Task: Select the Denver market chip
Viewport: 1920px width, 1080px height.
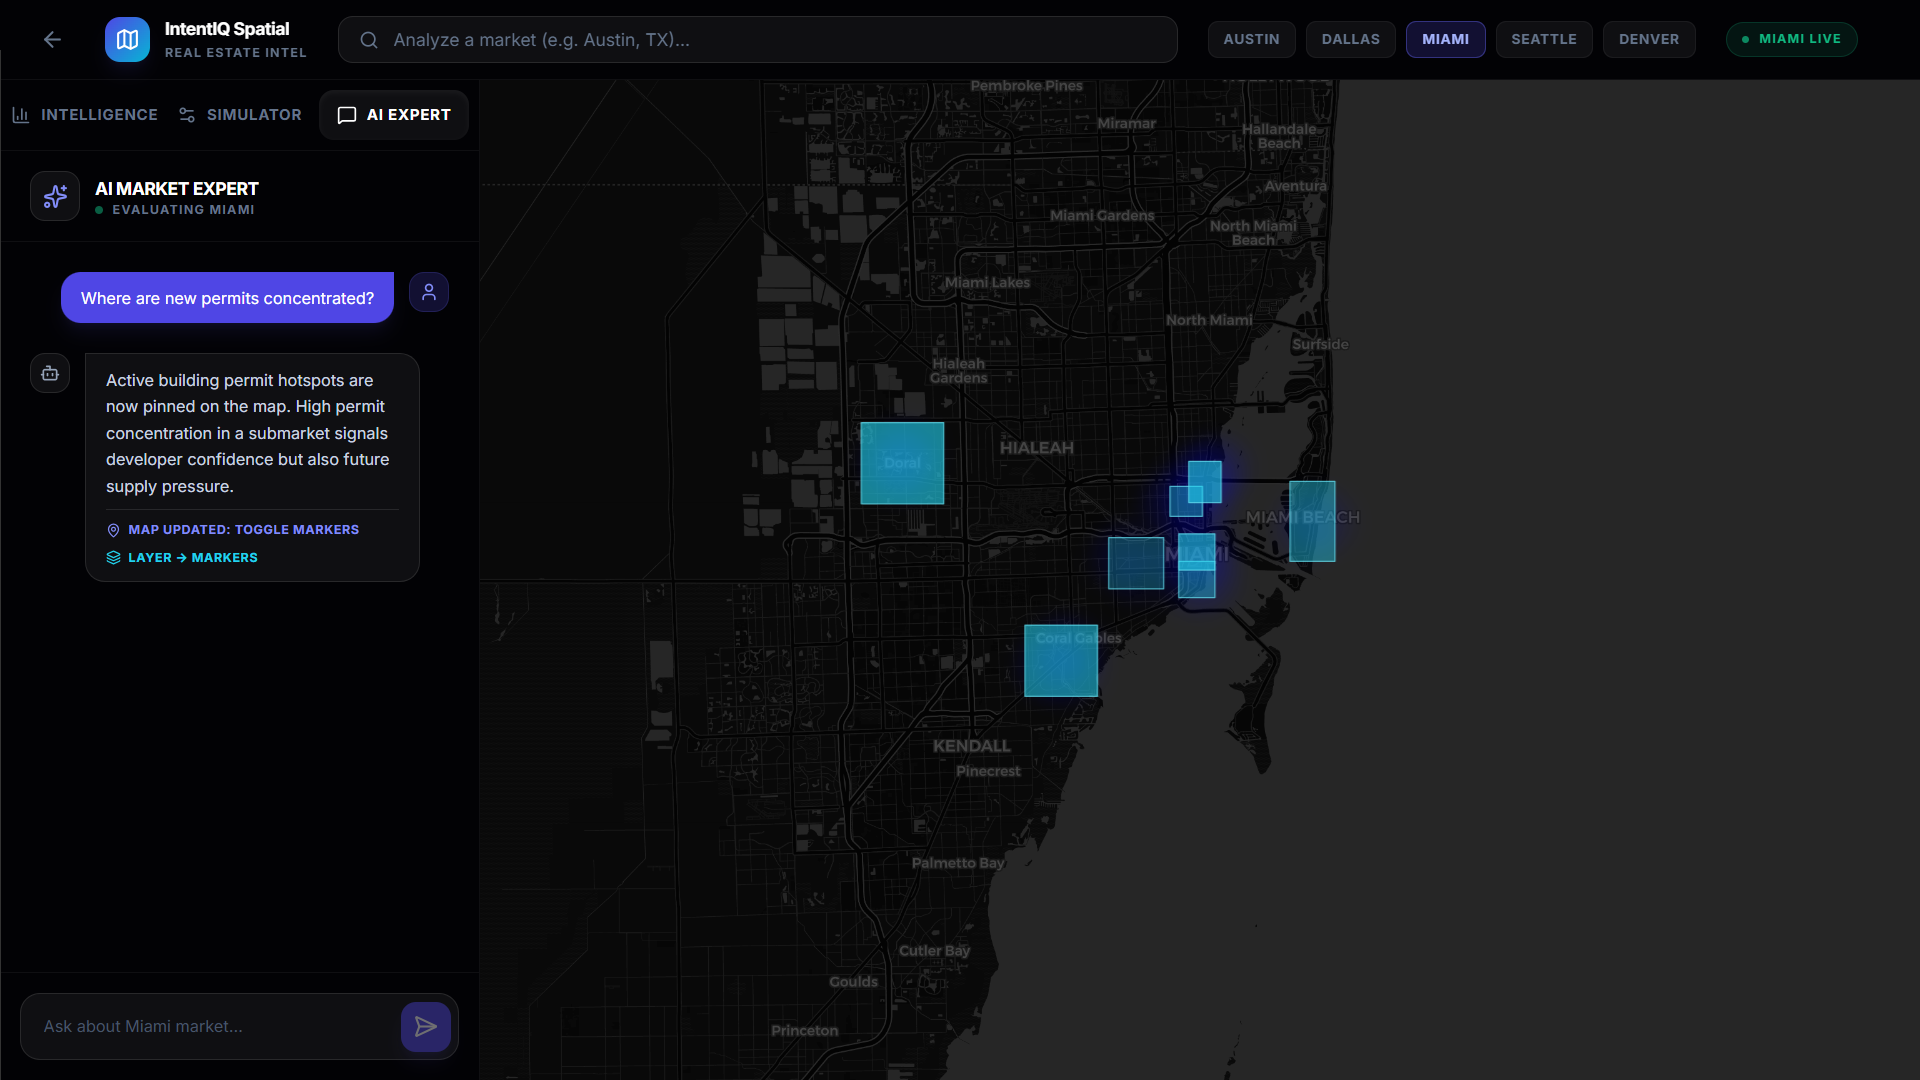Action: 1648,39
